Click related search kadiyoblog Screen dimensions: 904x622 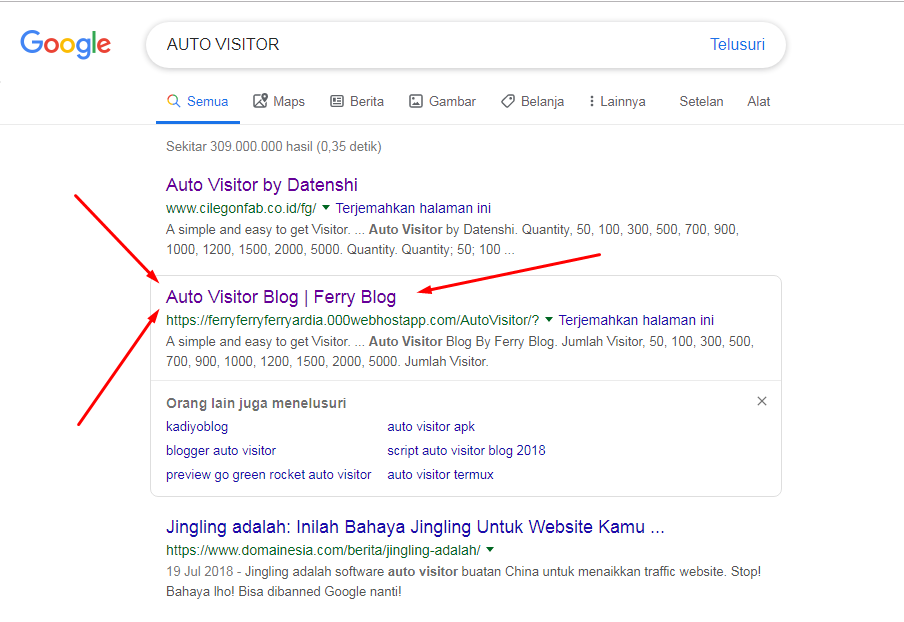197,427
